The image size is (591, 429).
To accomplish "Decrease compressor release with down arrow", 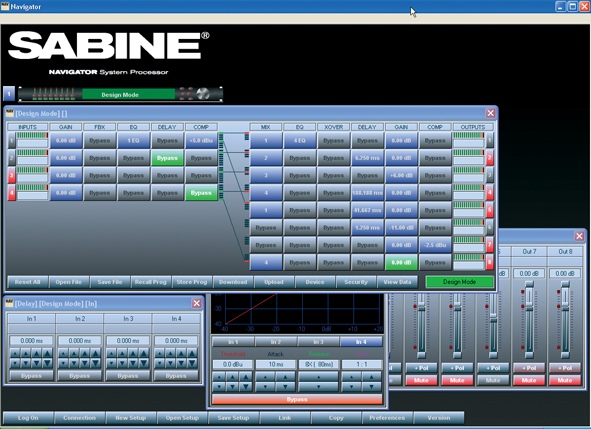I will [318, 387].
